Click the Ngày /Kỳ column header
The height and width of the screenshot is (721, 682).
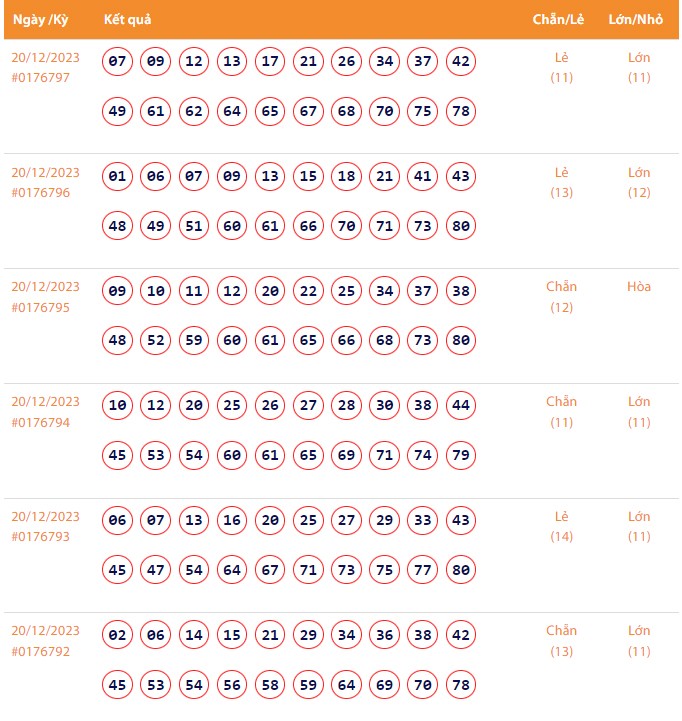pyautogui.click(x=39, y=20)
